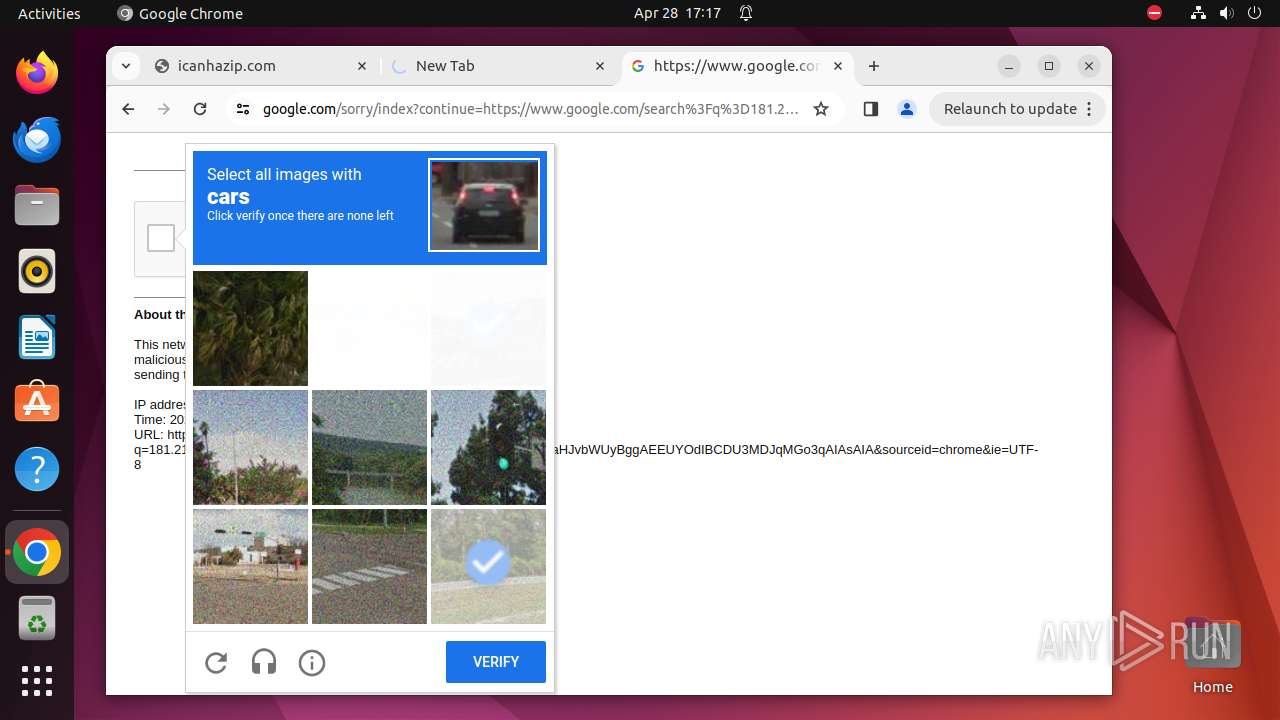Show captcha help information
1280x720 pixels.
312,662
